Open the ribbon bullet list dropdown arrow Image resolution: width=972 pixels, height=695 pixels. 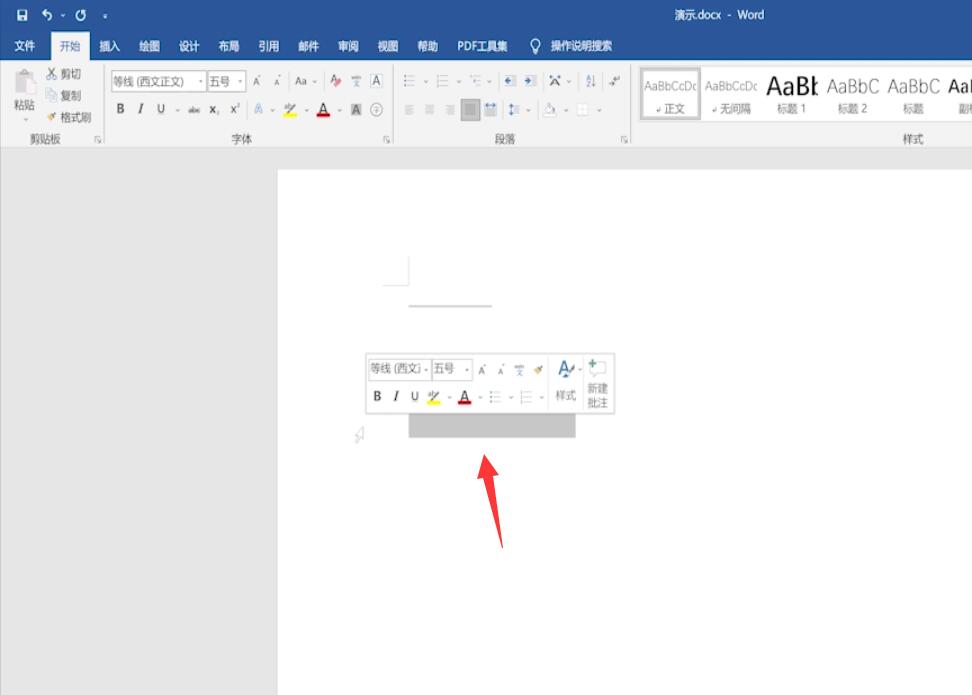tap(426, 81)
